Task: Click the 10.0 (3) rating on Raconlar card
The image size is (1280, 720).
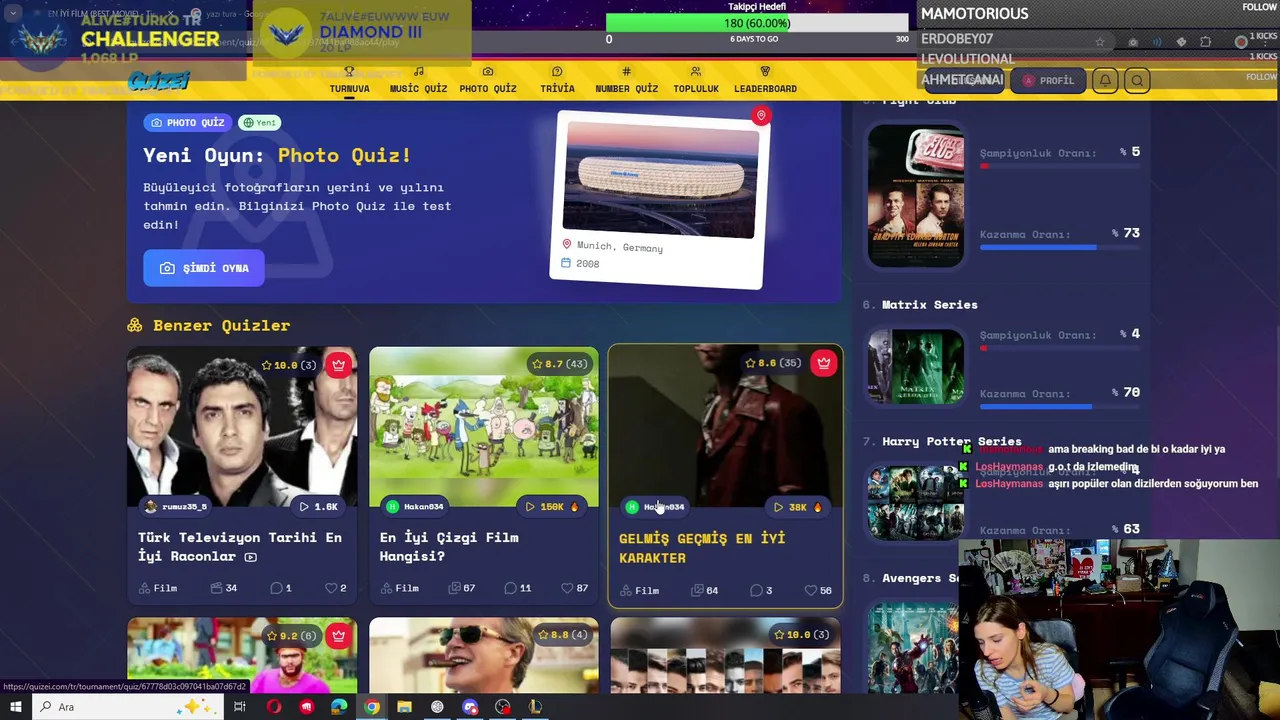Action: click(289, 365)
